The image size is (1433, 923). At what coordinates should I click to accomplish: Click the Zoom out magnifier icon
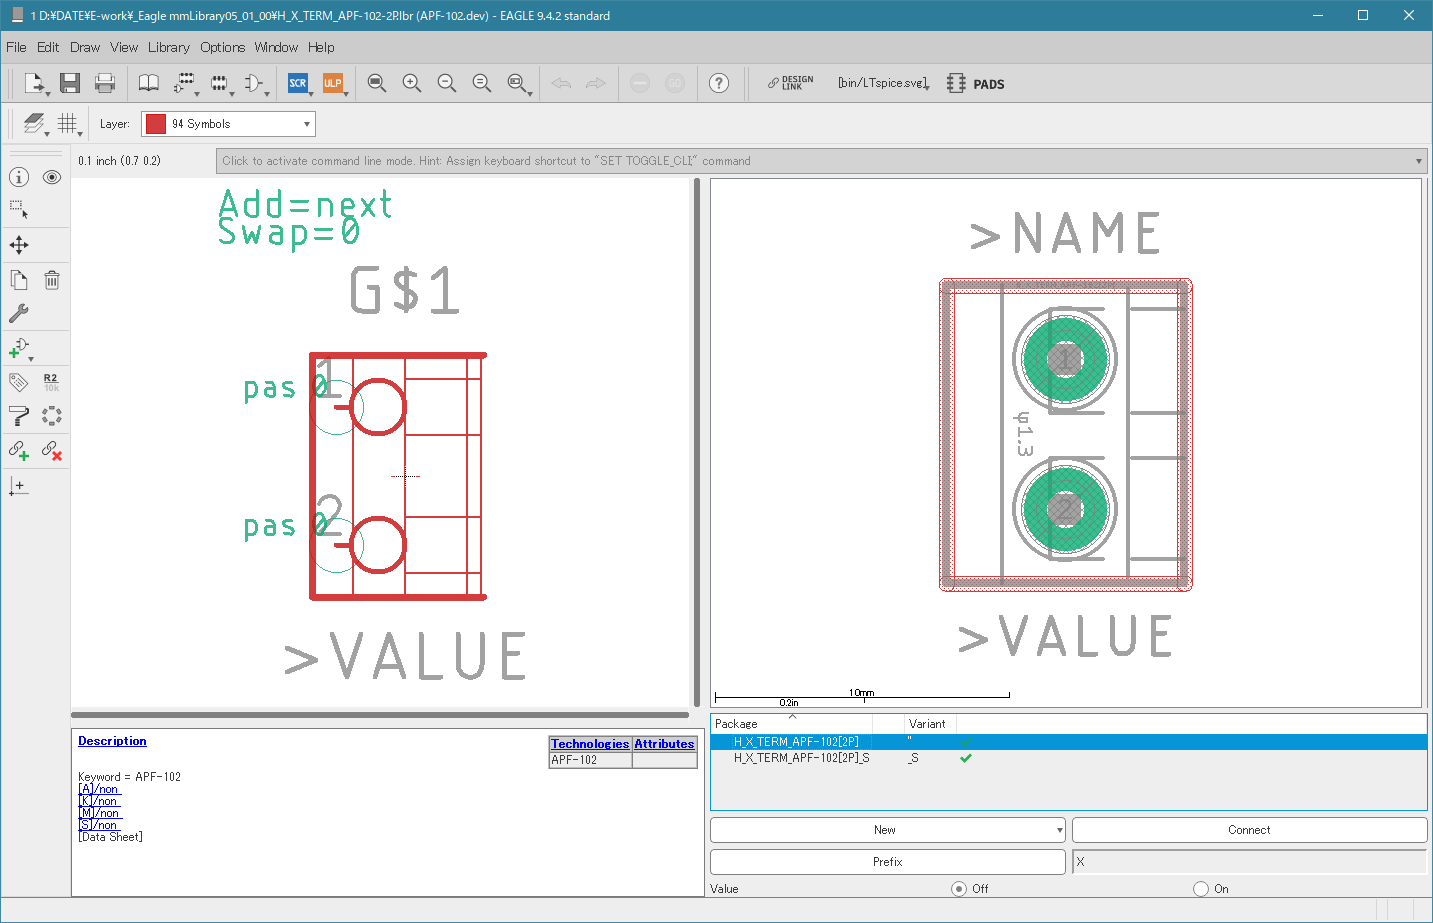(447, 83)
